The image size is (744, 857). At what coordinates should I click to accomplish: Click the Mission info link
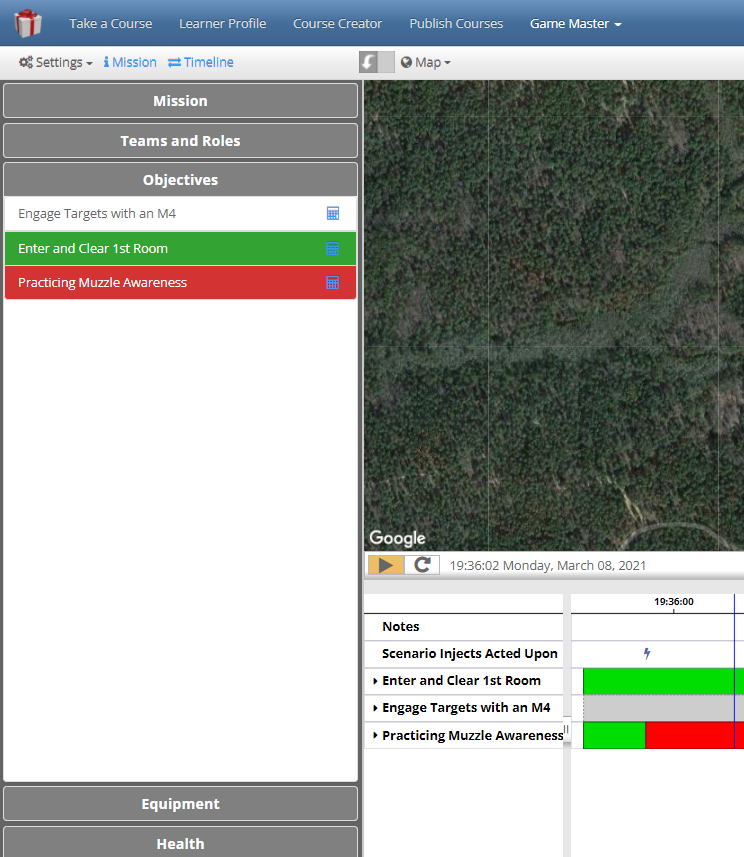click(x=130, y=62)
